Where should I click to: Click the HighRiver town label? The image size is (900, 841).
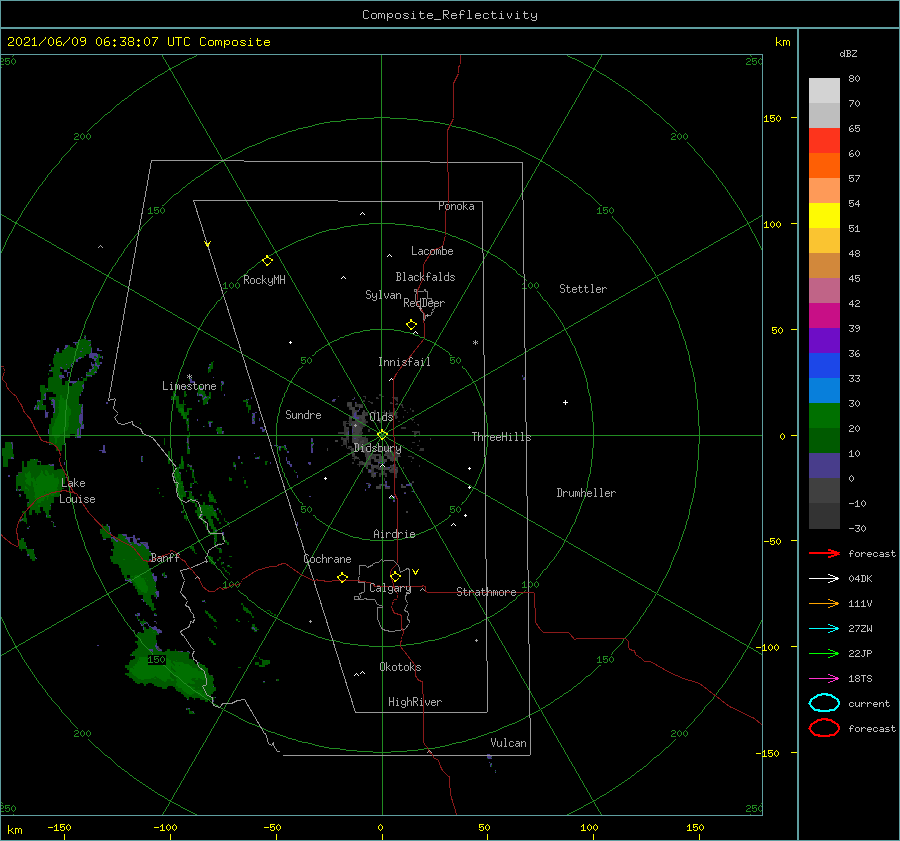click(415, 702)
